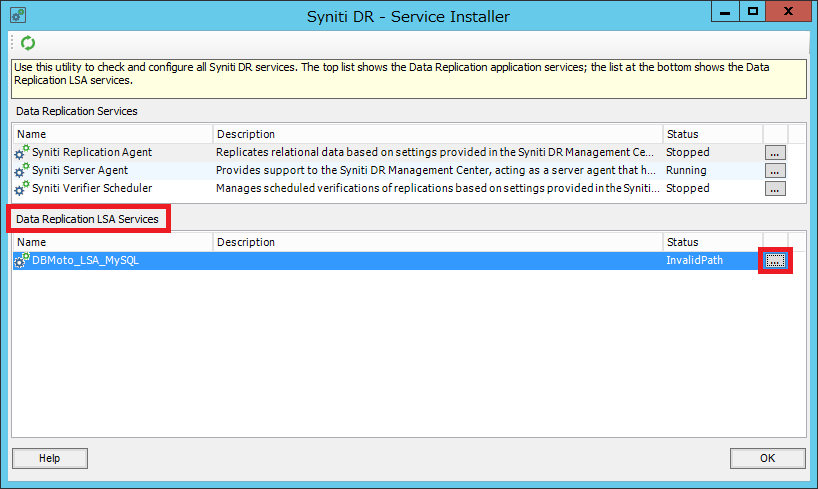This screenshot has width=818, height=489.
Task: Click the app icon in title bar
Action: pos(18,15)
